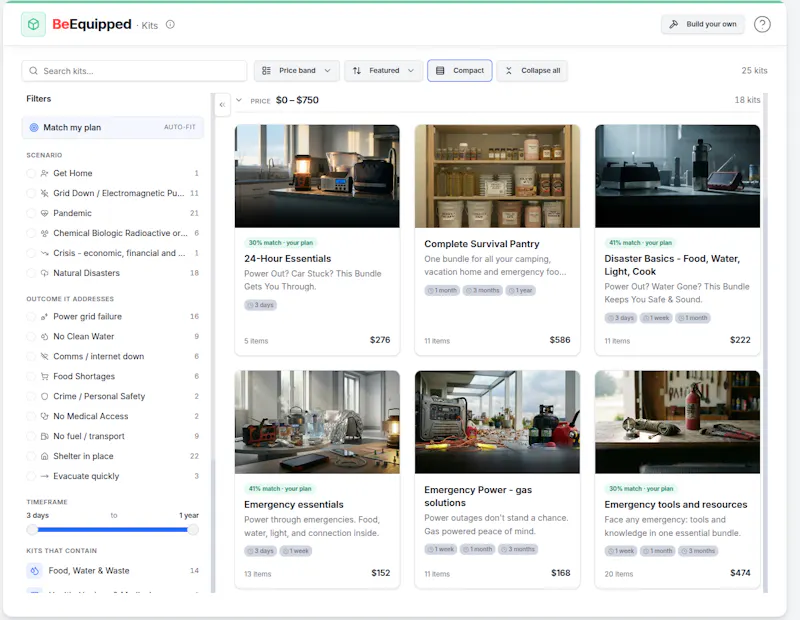Click the 13 items label on Emergency essentials

[258, 574]
